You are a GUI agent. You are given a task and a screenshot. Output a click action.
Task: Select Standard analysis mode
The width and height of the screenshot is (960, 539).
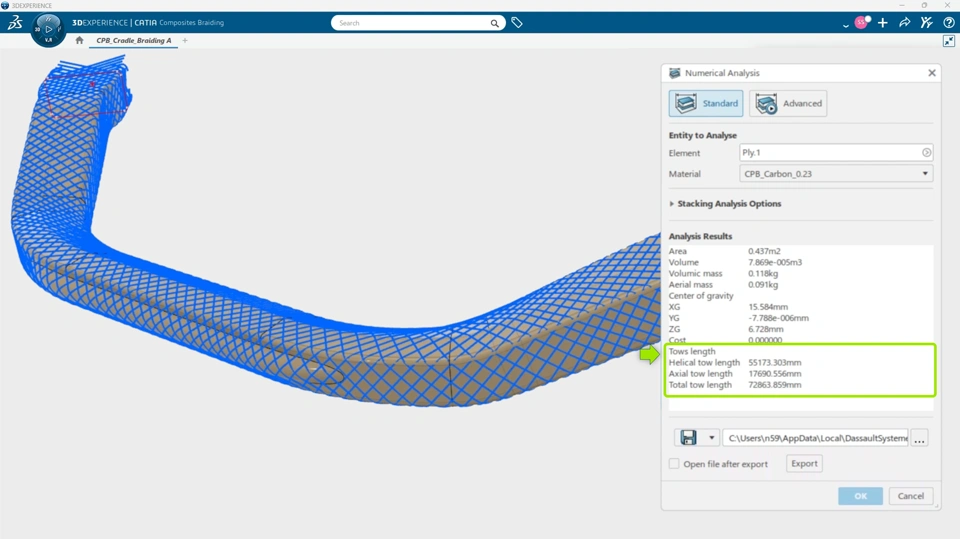point(706,104)
